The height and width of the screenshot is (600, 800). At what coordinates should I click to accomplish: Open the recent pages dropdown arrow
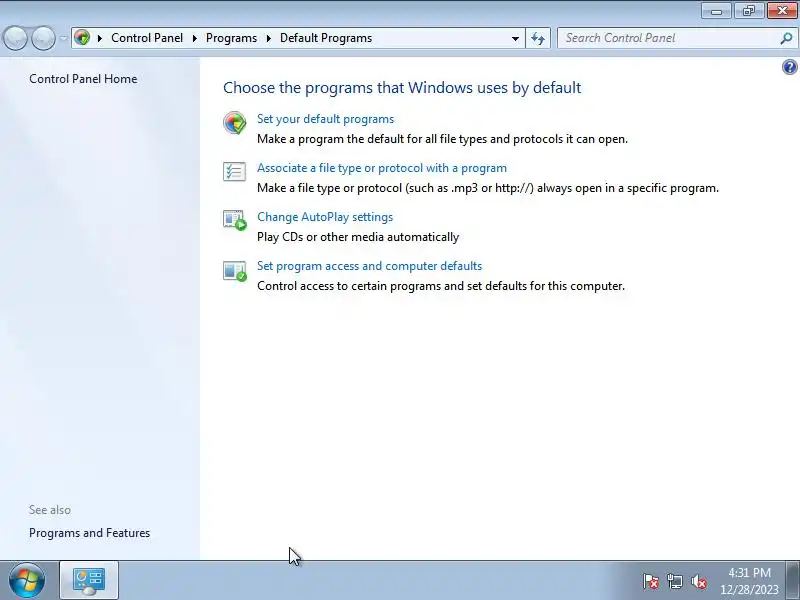tap(63, 38)
